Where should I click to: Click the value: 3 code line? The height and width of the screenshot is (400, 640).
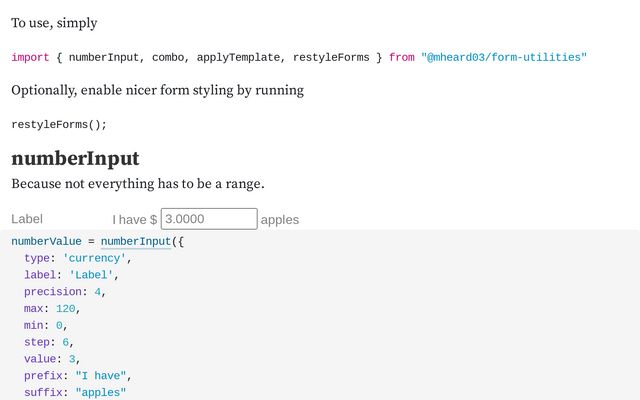coord(52,359)
